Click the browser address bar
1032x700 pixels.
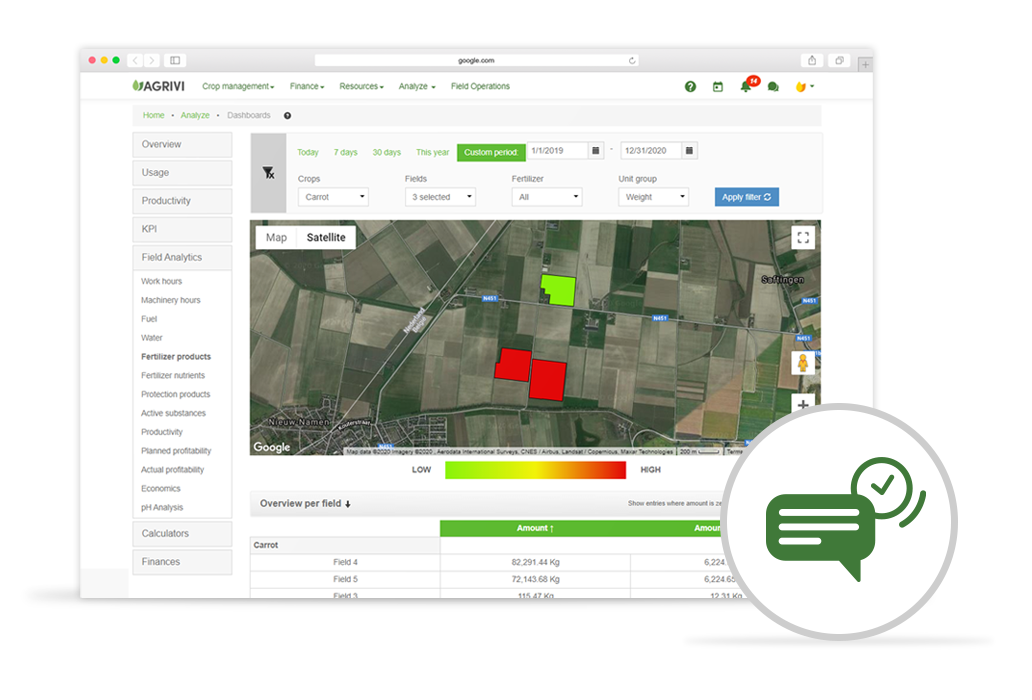[476, 61]
